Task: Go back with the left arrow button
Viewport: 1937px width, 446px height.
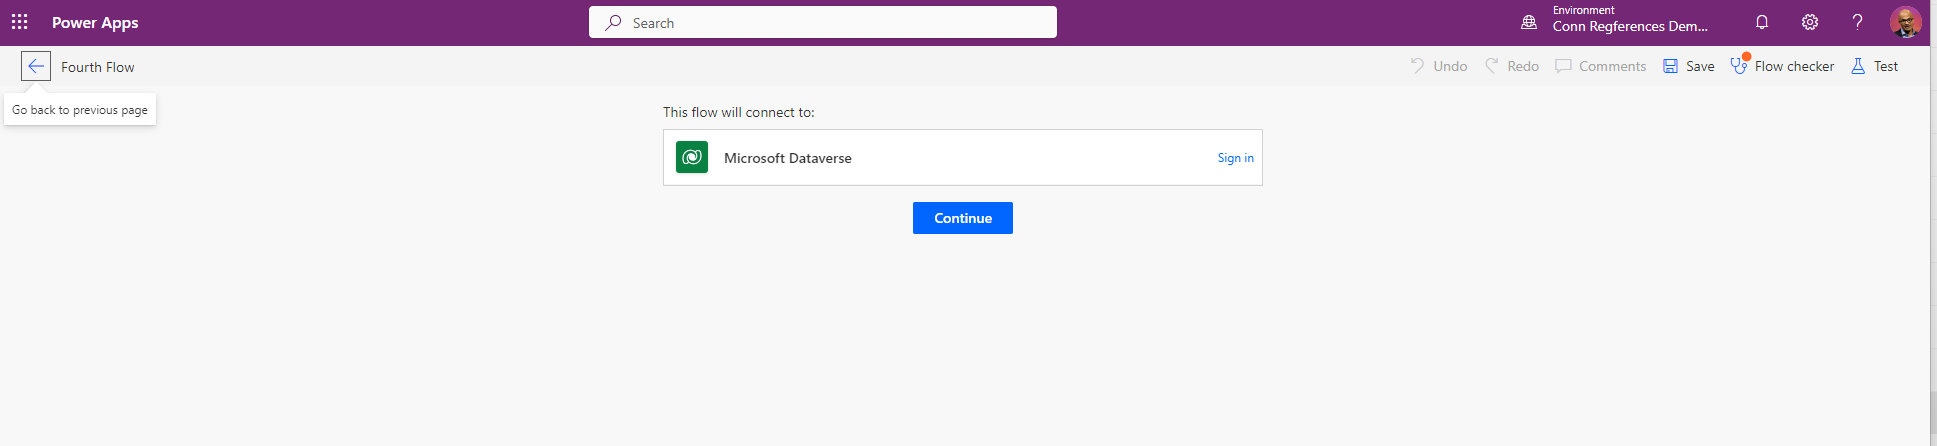Action: pos(36,67)
